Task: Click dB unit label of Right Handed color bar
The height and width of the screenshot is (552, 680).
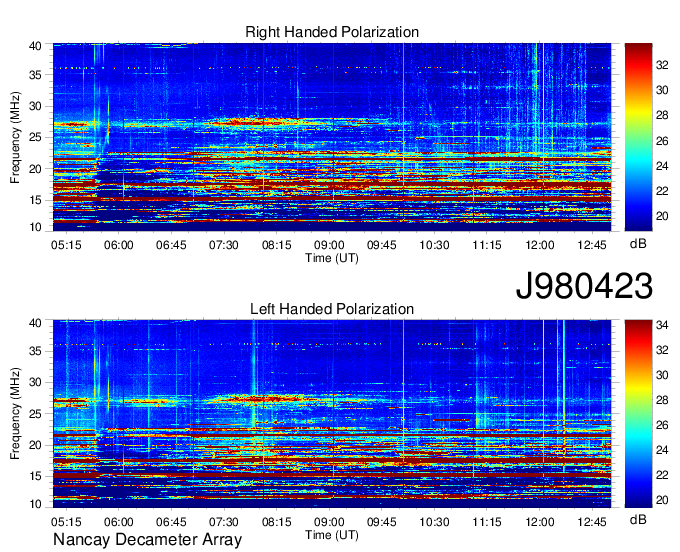Action: [x=638, y=244]
